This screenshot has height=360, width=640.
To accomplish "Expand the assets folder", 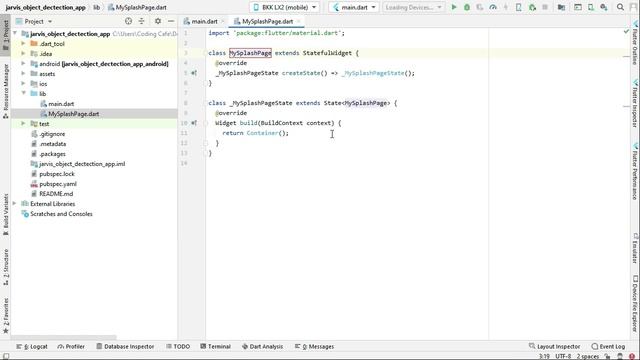I will 23,73.
